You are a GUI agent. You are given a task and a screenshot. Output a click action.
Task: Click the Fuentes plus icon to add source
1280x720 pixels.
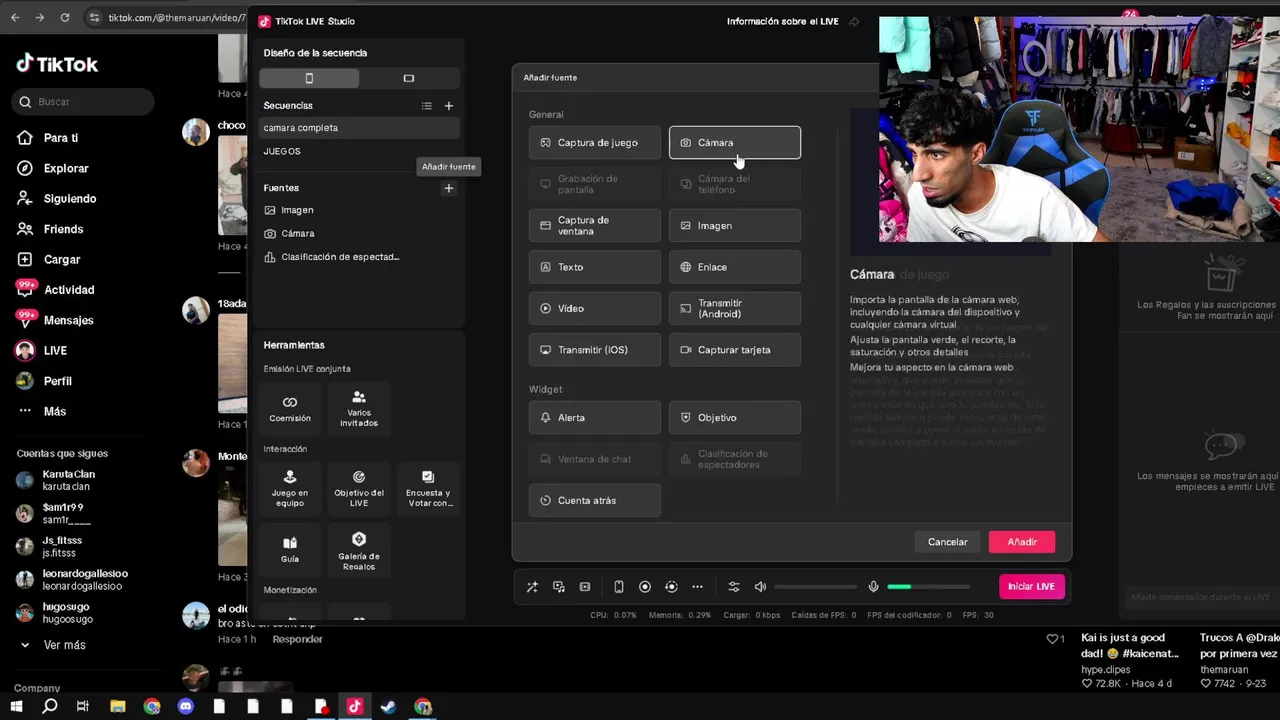(449, 188)
